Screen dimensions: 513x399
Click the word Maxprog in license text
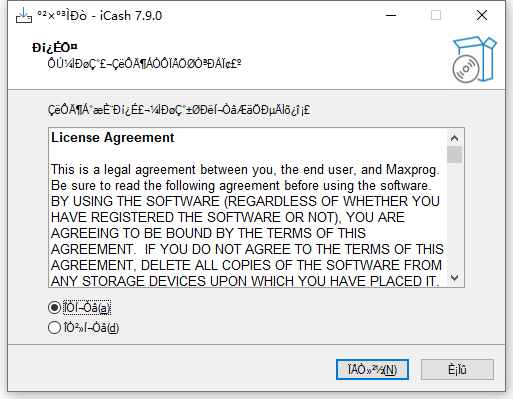412,169
